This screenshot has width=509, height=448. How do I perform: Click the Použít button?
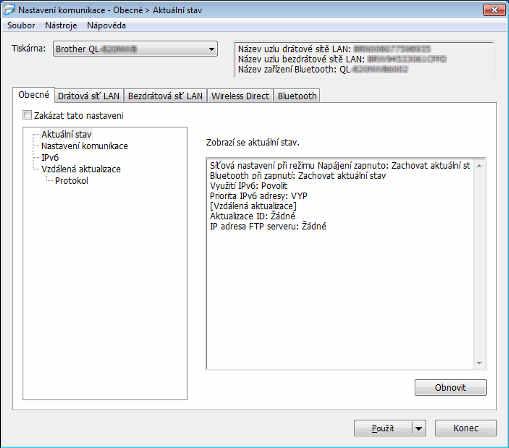[x=383, y=428]
